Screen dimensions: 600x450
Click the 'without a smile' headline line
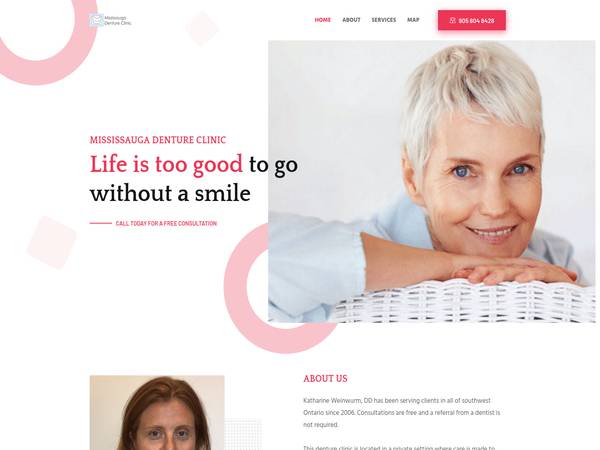(x=170, y=194)
